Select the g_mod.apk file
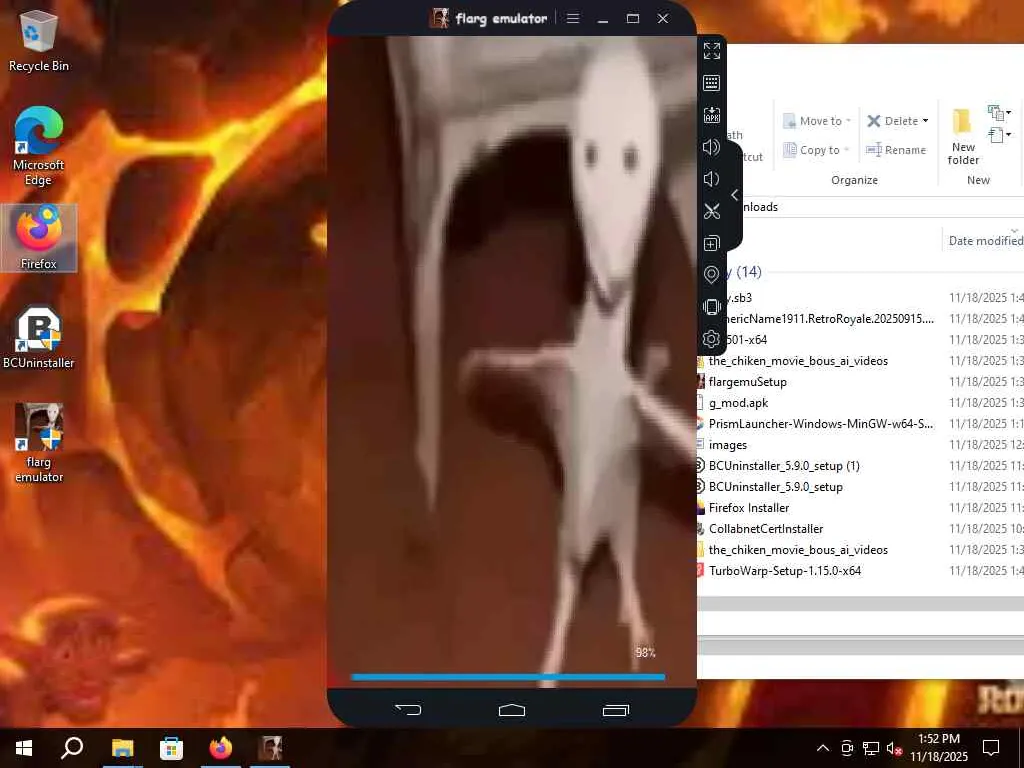 pos(738,403)
